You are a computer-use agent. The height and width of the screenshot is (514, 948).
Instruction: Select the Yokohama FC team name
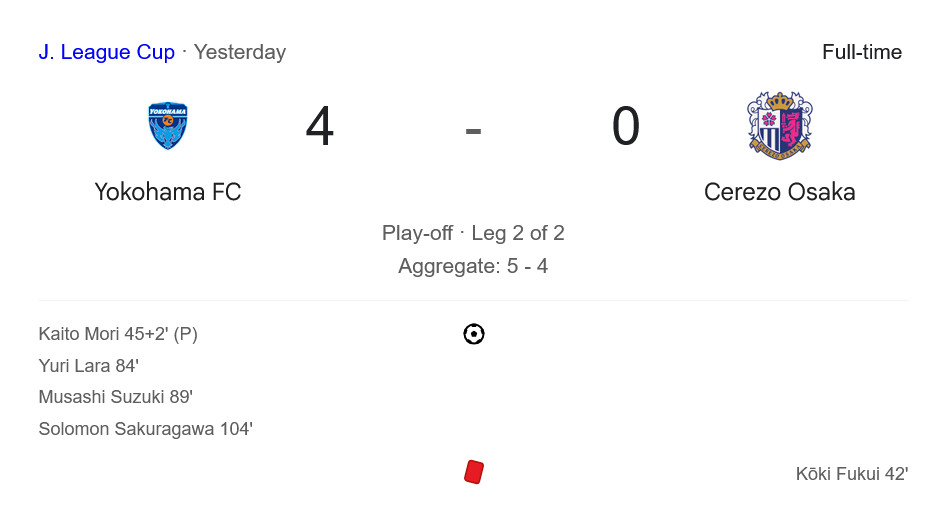coord(168,192)
